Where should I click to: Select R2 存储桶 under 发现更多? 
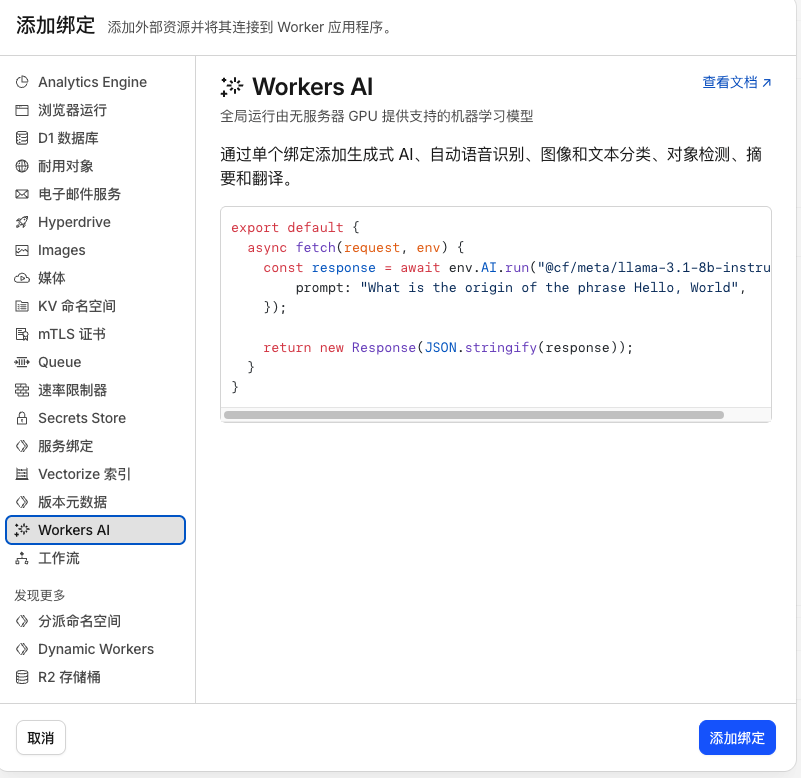pyautogui.click(x=68, y=677)
